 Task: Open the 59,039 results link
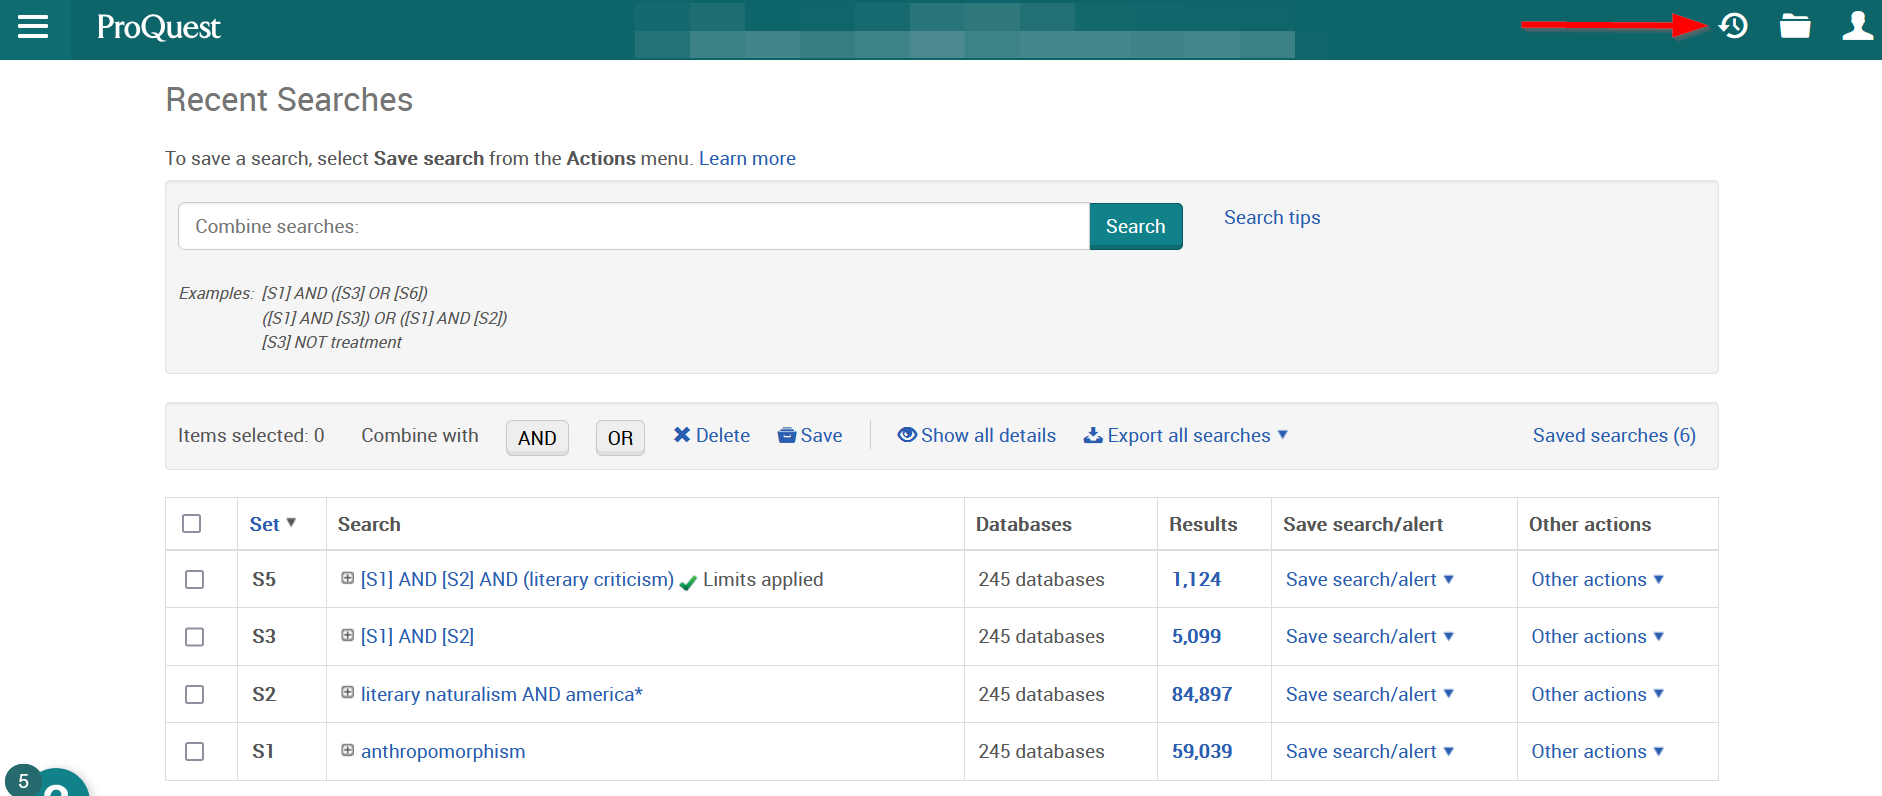[x=1202, y=751]
